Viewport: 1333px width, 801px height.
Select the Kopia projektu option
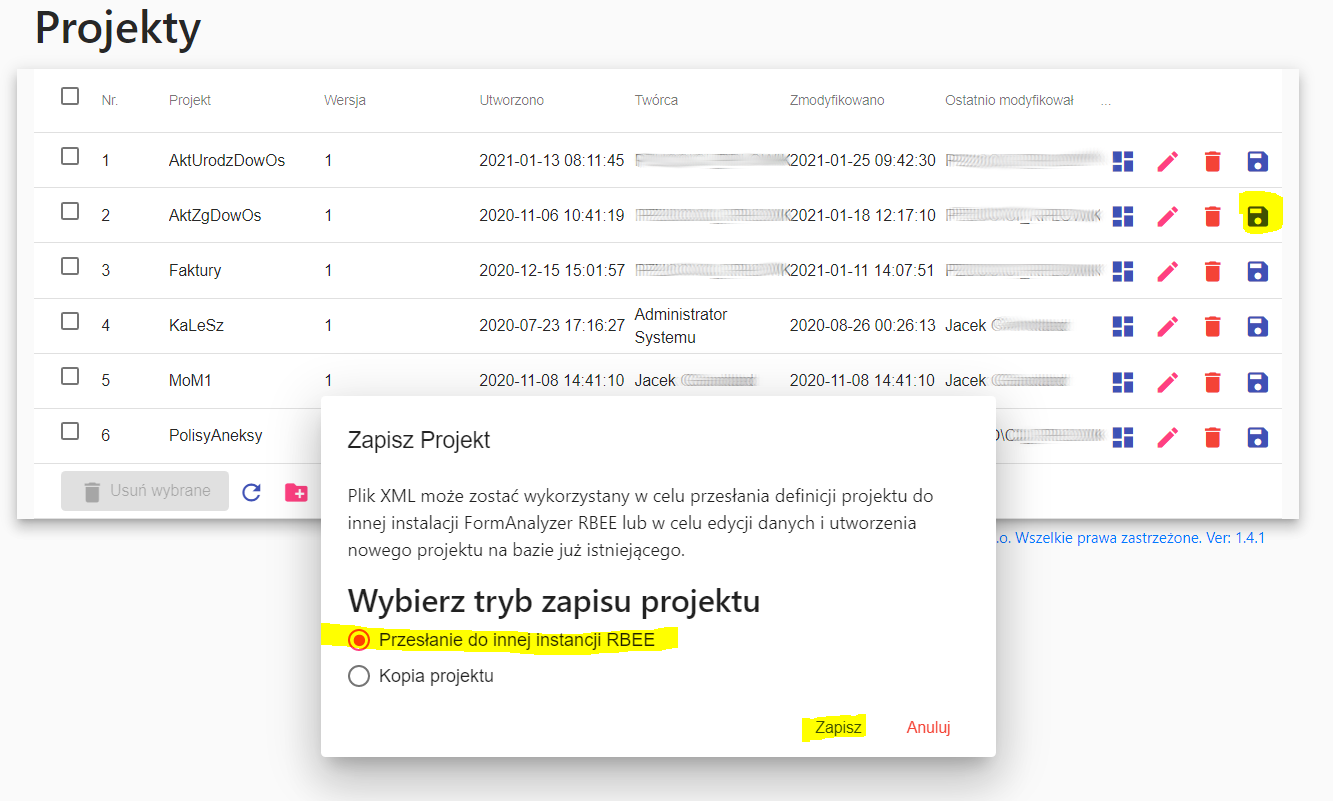pyautogui.click(x=359, y=675)
